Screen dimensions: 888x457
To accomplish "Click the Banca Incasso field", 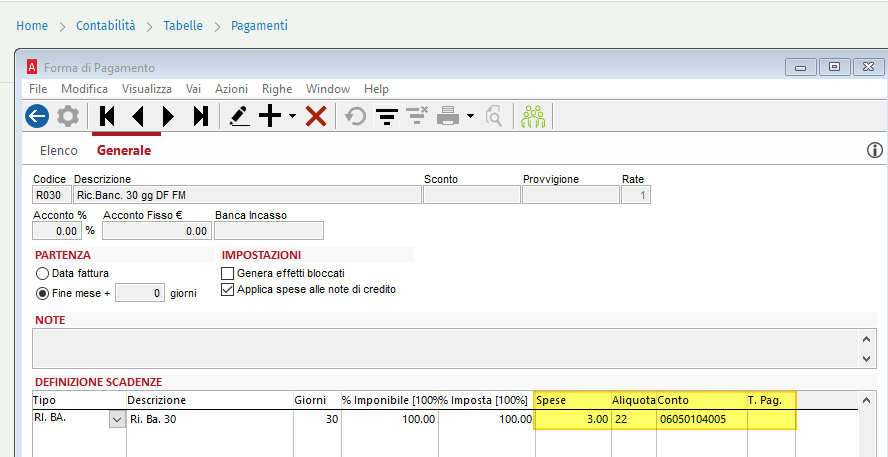I will (268, 230).
